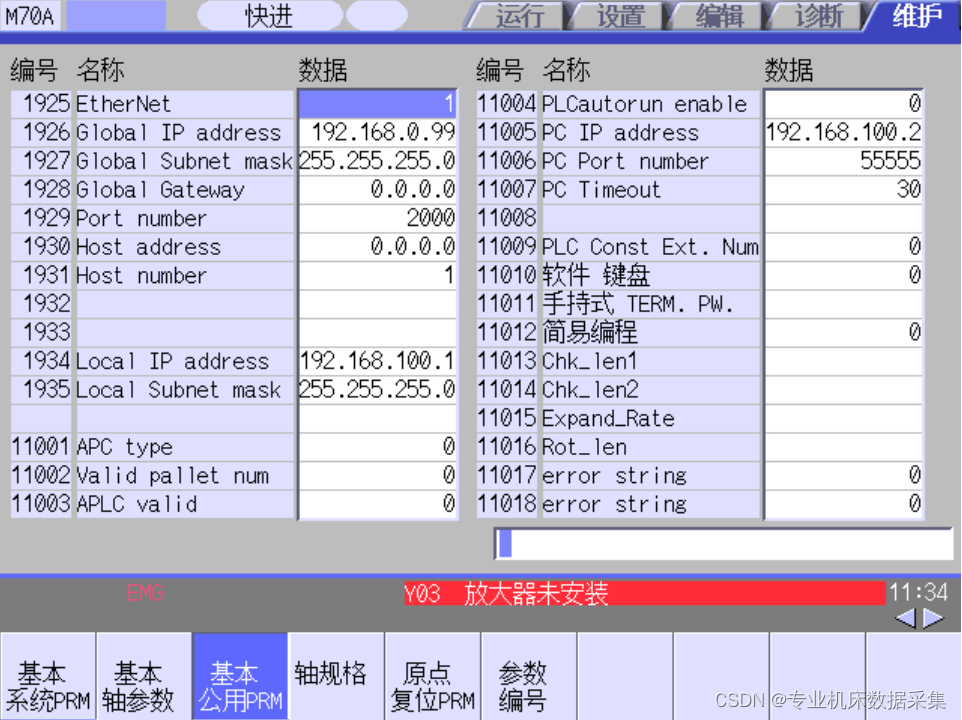Select the highlighted 基本公用PRM soft key

(x=239, y=676)
